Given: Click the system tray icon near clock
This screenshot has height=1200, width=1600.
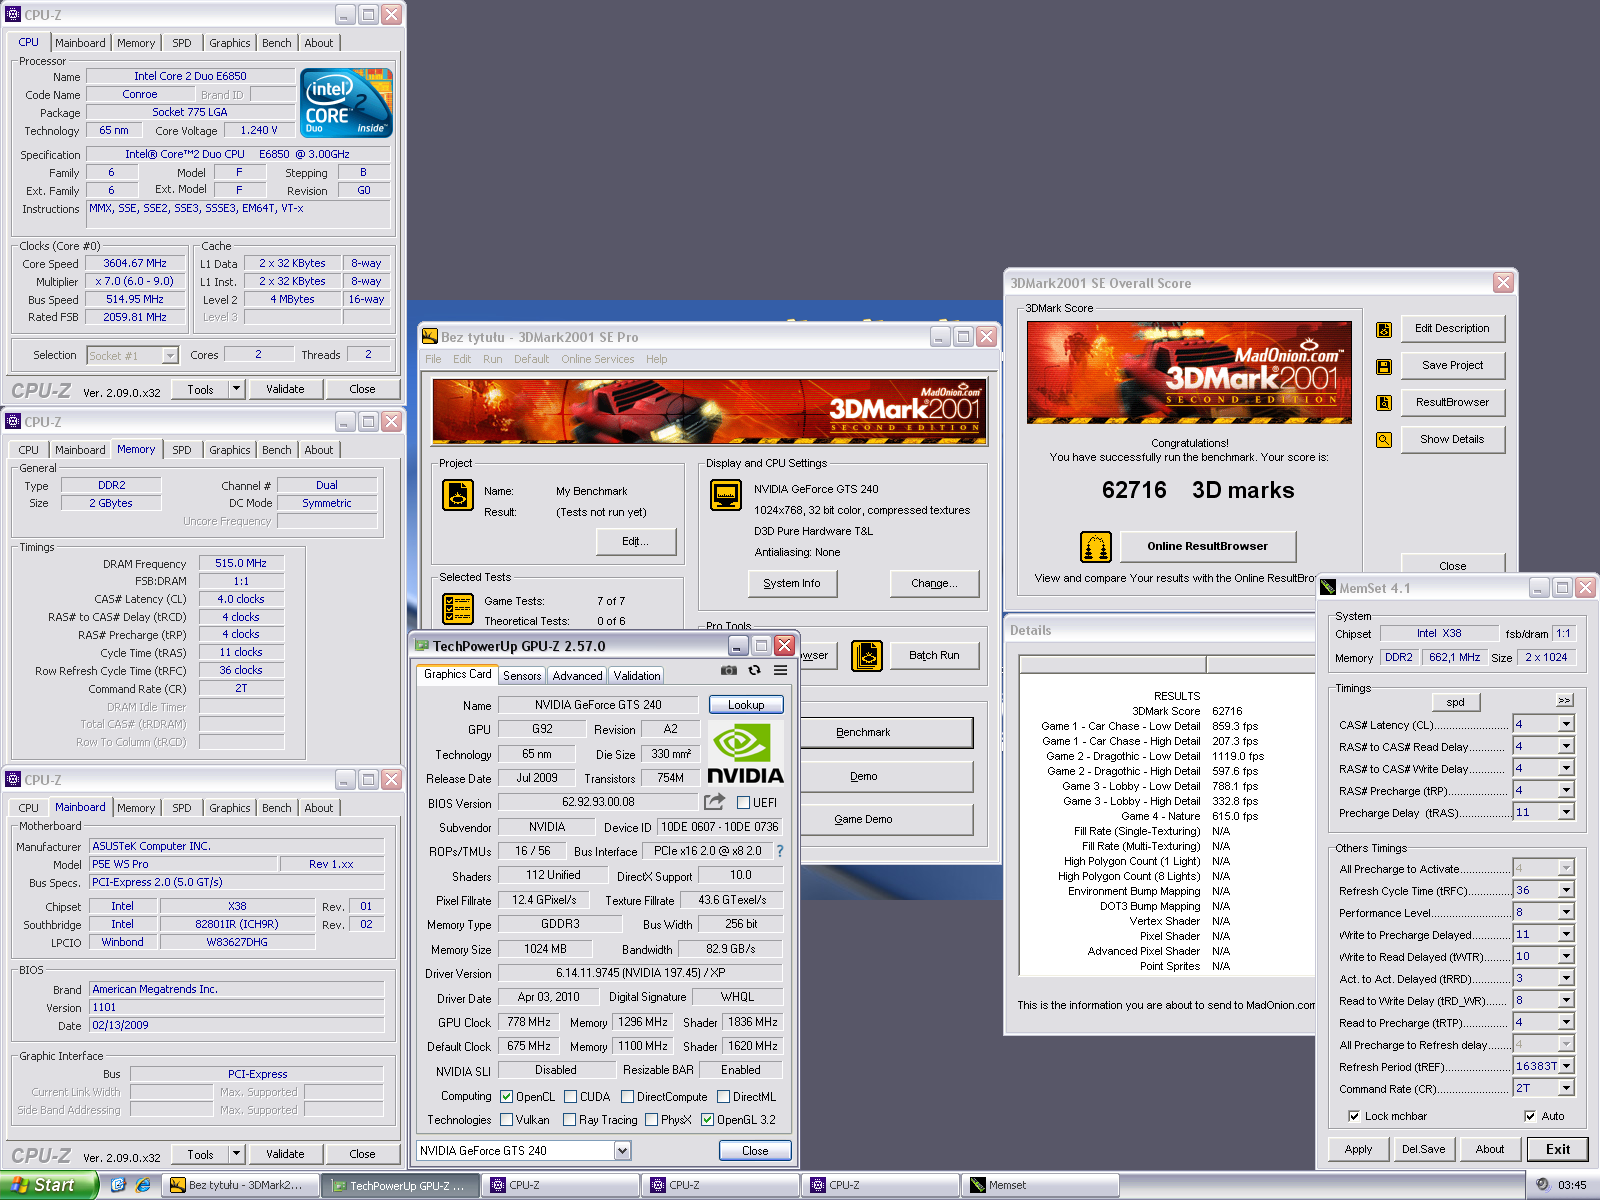Looking at the screenshot, I should click(x=1543, y=1185).
